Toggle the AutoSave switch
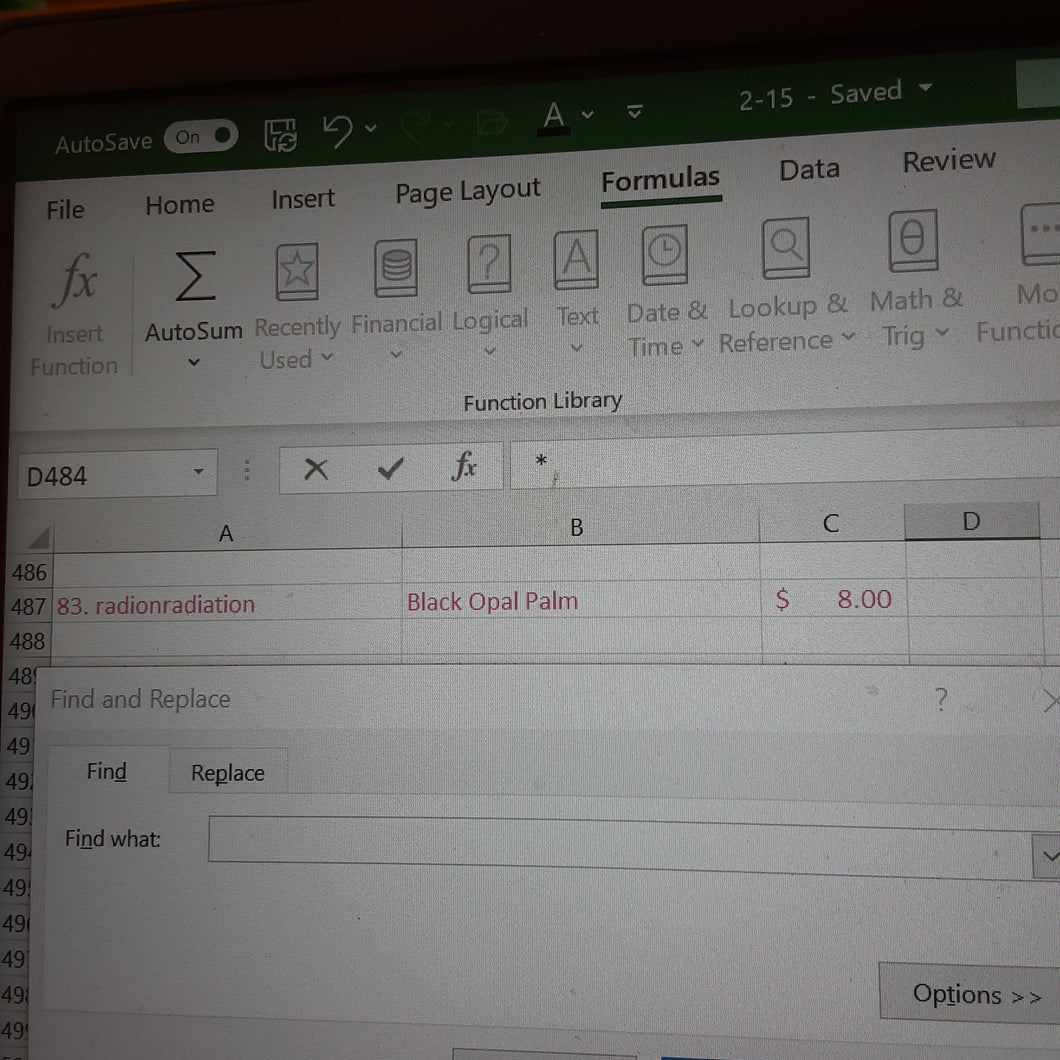Screen dimensions: 1060x1060 [201, 137]
